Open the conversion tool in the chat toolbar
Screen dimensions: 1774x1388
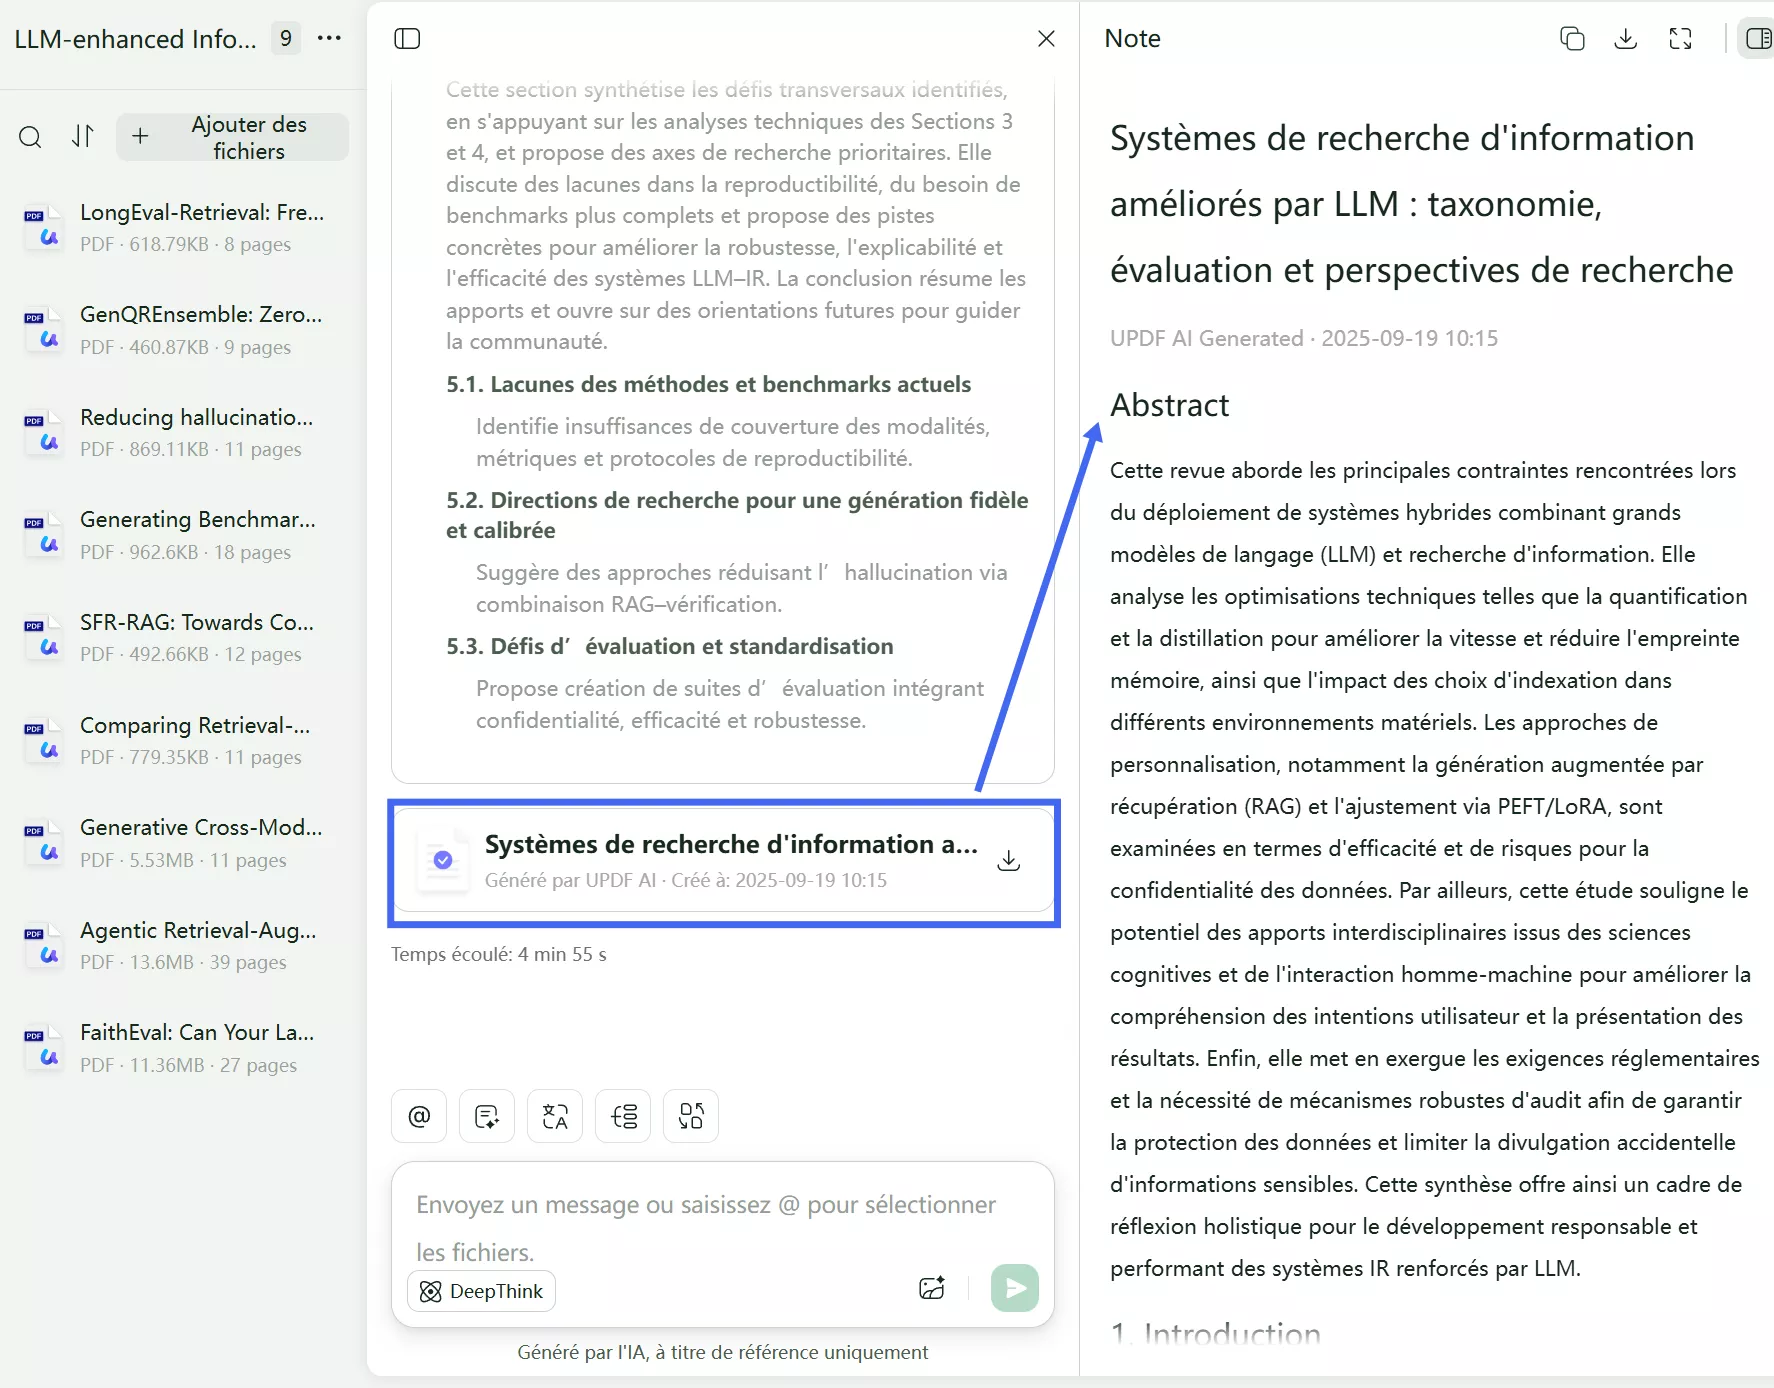pos(690,1115)
